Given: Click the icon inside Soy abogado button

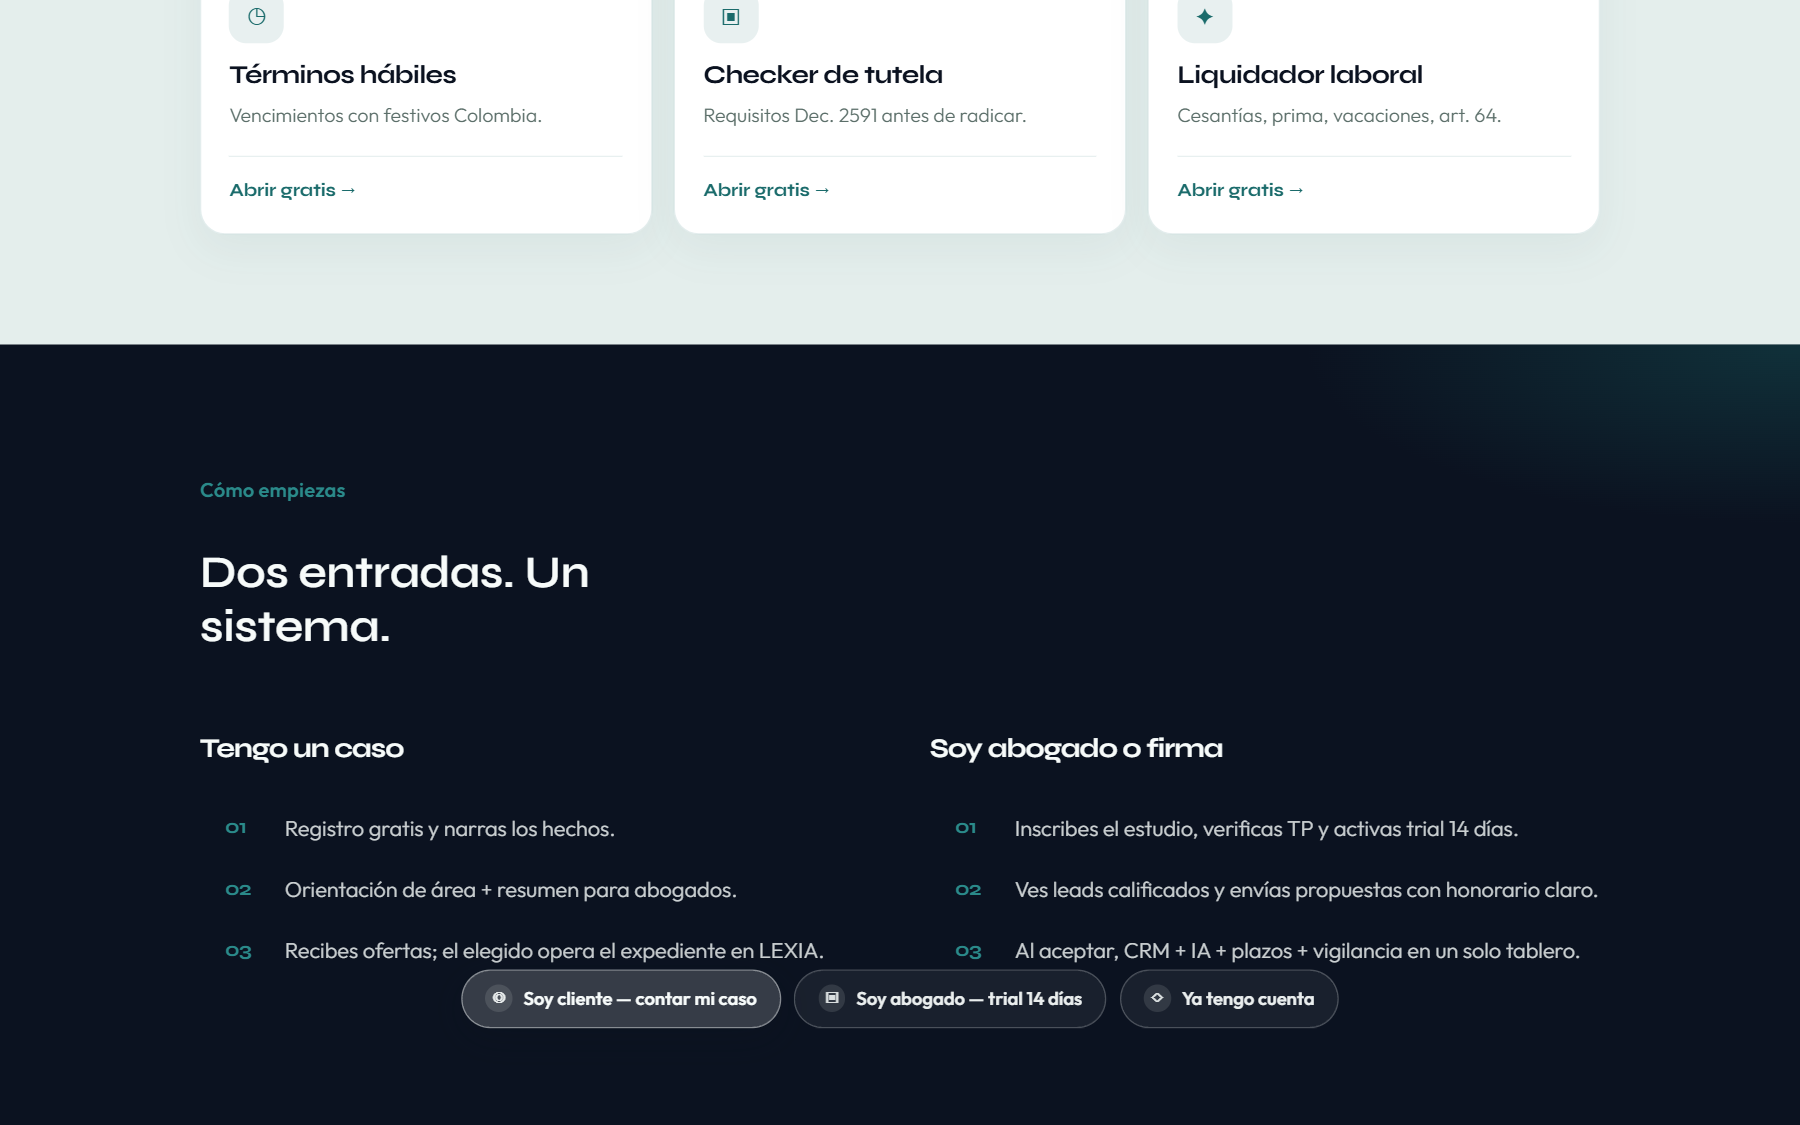Looking at the screenshot, I should coord(832,998).
